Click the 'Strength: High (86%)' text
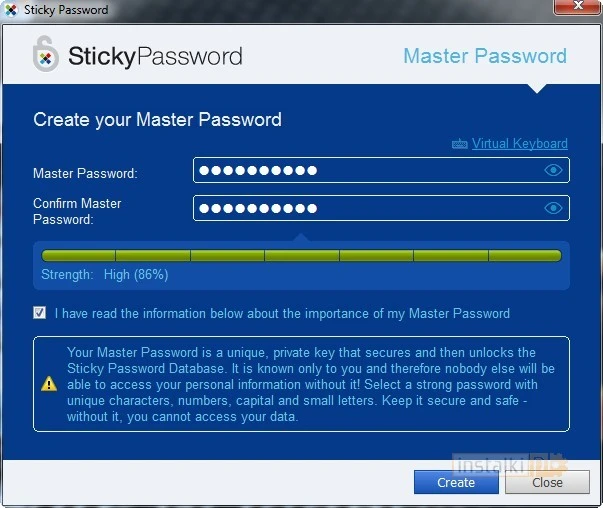603x508 pixels. tap(105, 275)
